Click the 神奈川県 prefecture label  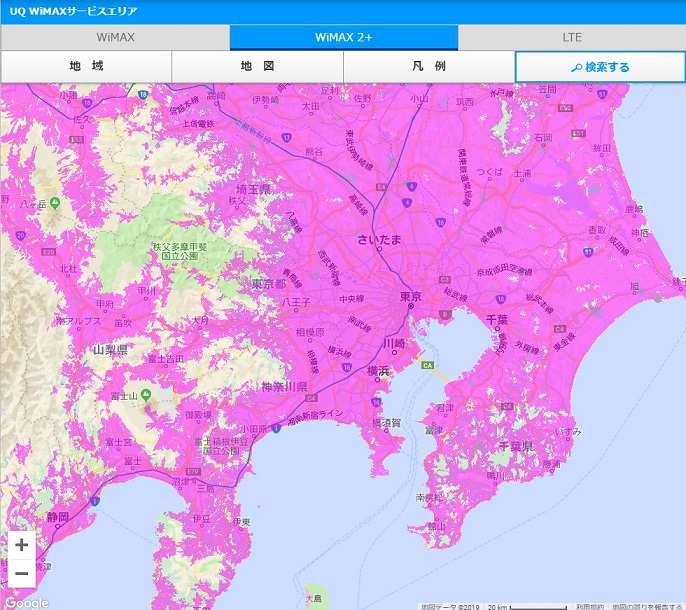click(x=284, y=386)
